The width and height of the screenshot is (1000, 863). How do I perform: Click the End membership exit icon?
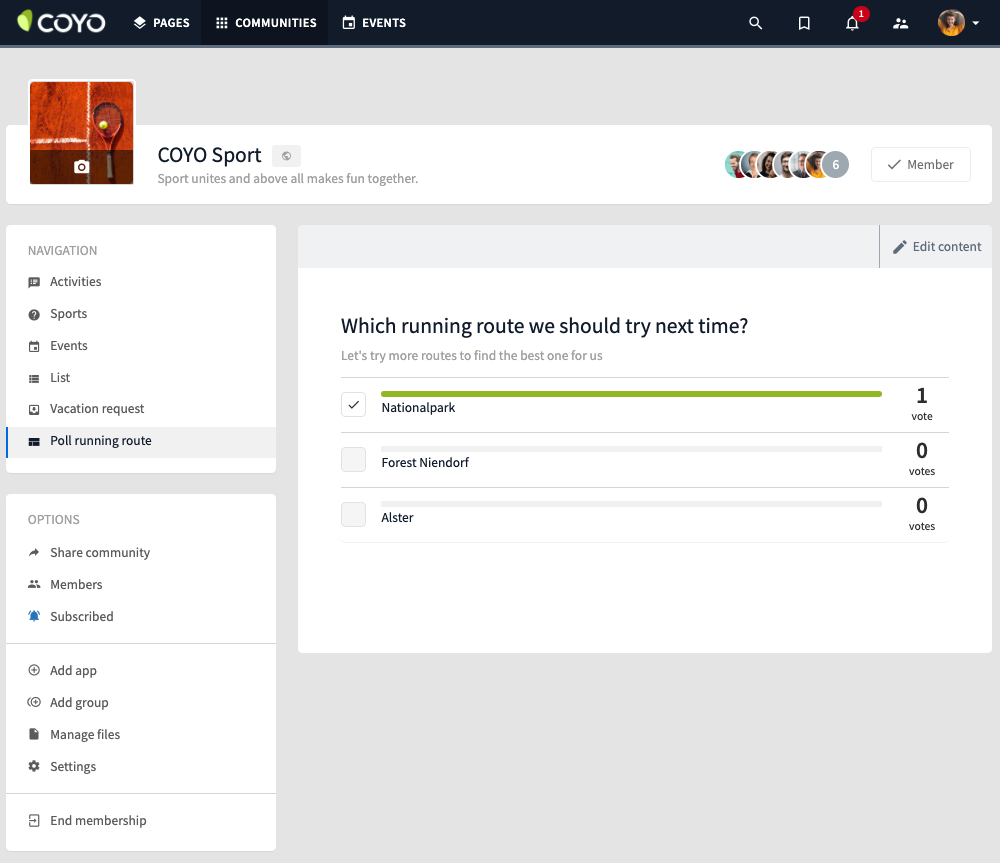pyautogui.click(x=34, y=820)
